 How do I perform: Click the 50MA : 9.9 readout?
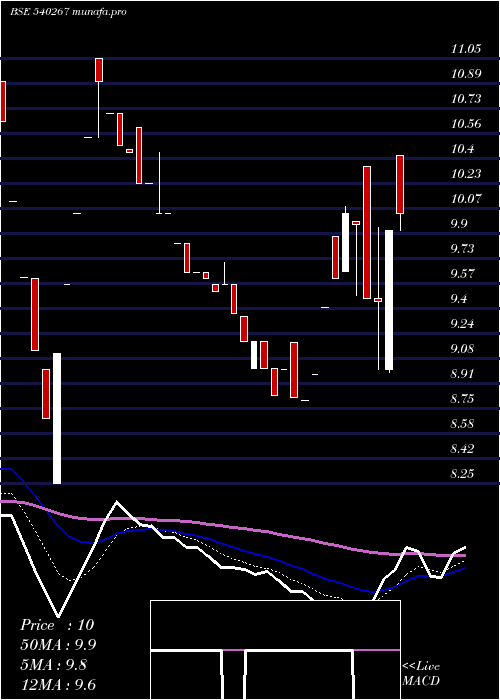[58, 645]
